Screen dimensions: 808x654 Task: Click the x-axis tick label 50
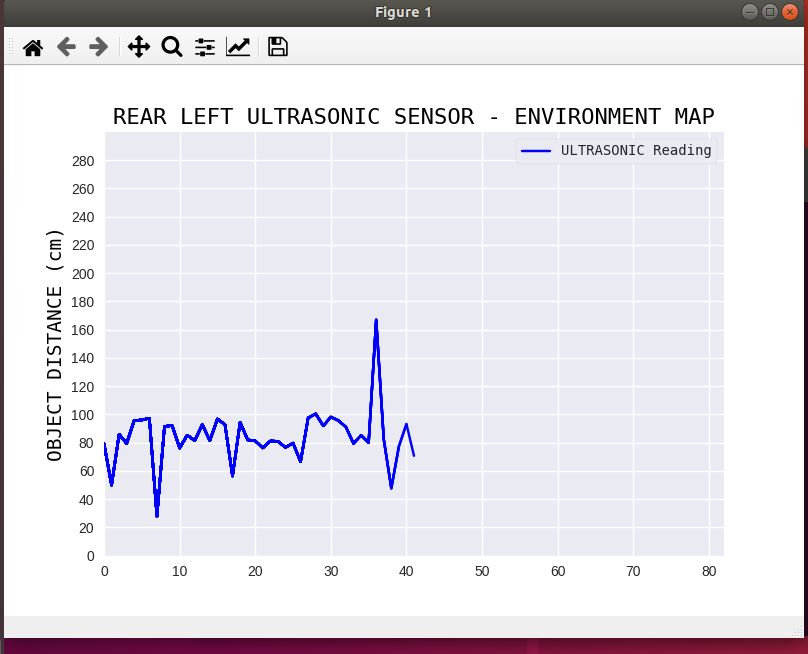click(x=482, y=572)
